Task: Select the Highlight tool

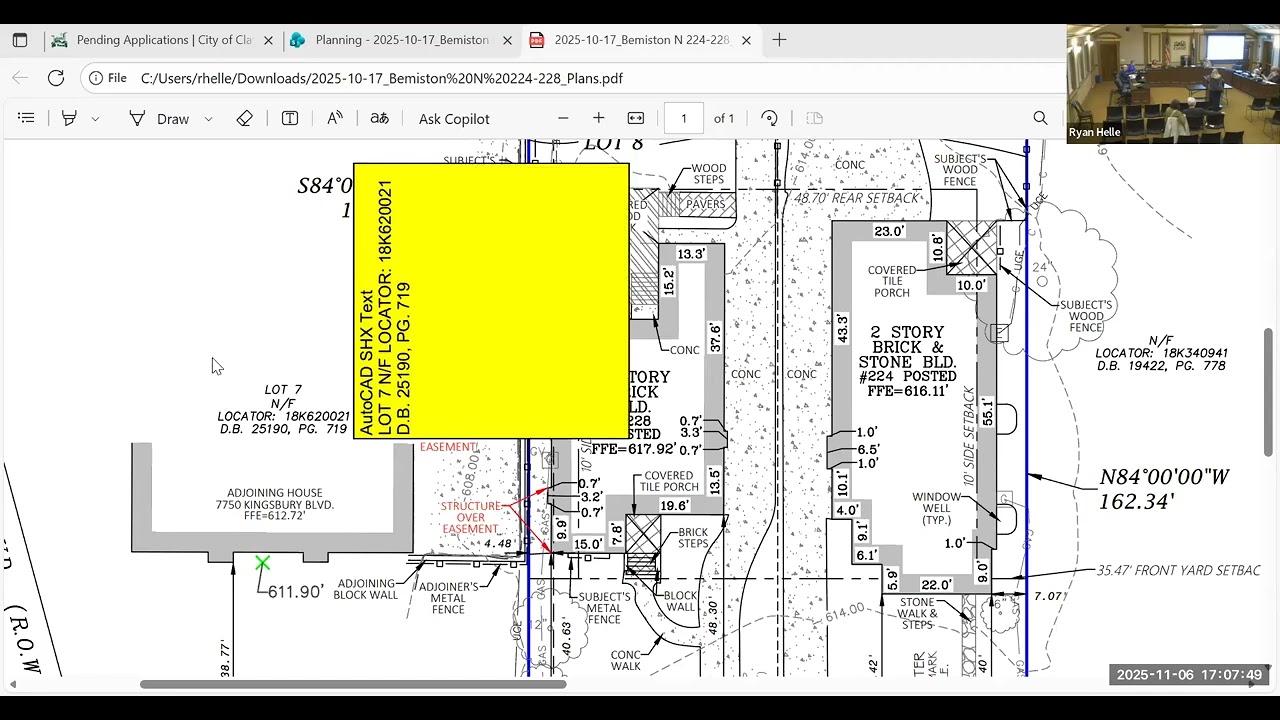Action: [x=69, y=118]
